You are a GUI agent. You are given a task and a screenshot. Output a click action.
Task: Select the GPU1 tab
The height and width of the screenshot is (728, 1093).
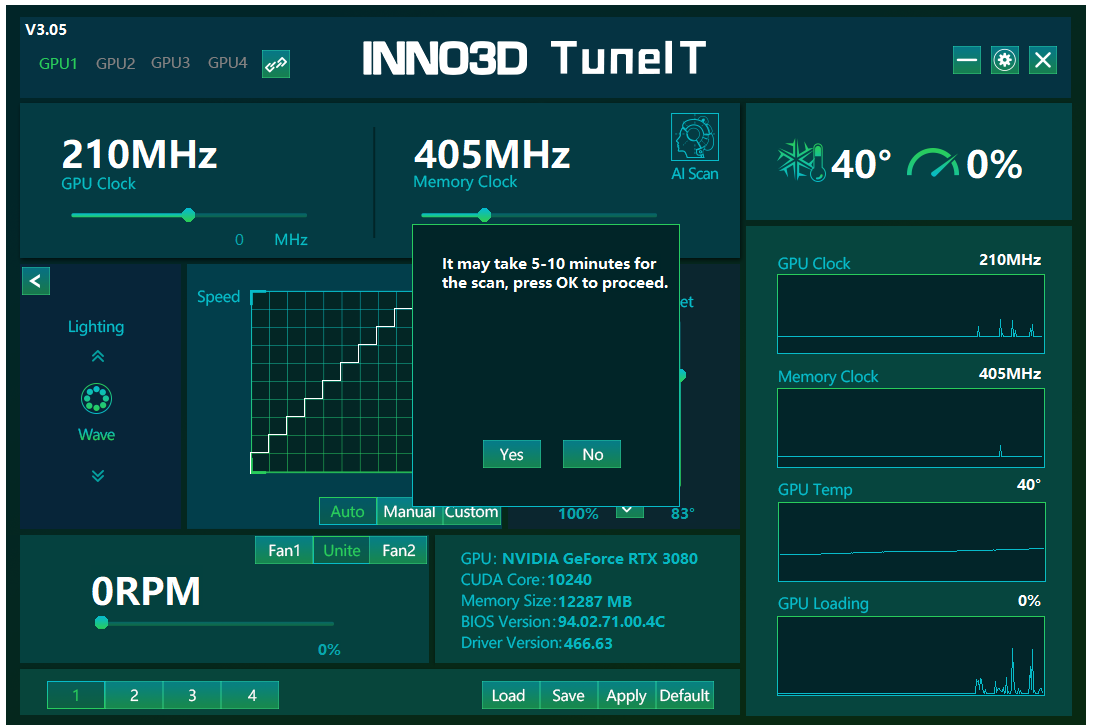point(58,63)
